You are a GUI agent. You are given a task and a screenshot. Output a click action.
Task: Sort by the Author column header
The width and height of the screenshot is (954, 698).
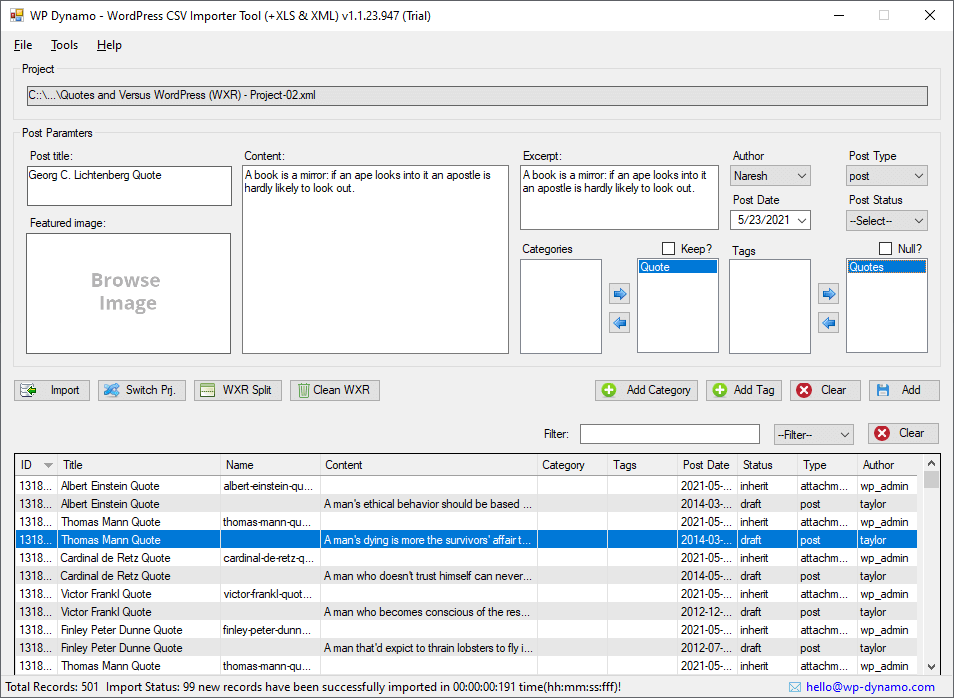pyautogui.click(x=887, y=465)
